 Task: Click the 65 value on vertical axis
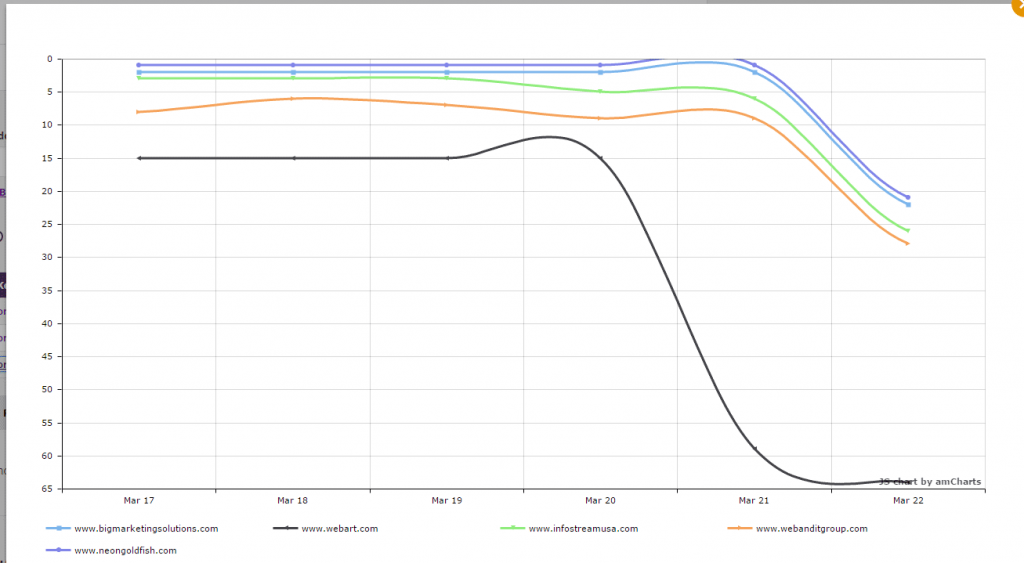[47, 489]
